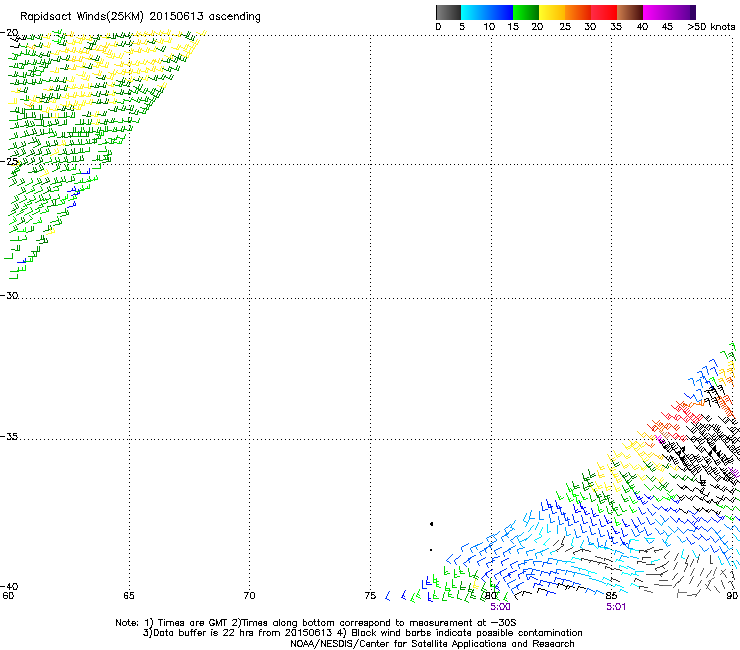740x650 pixels.
Task: Click the '25' label under the color scale
Action: 565,27
